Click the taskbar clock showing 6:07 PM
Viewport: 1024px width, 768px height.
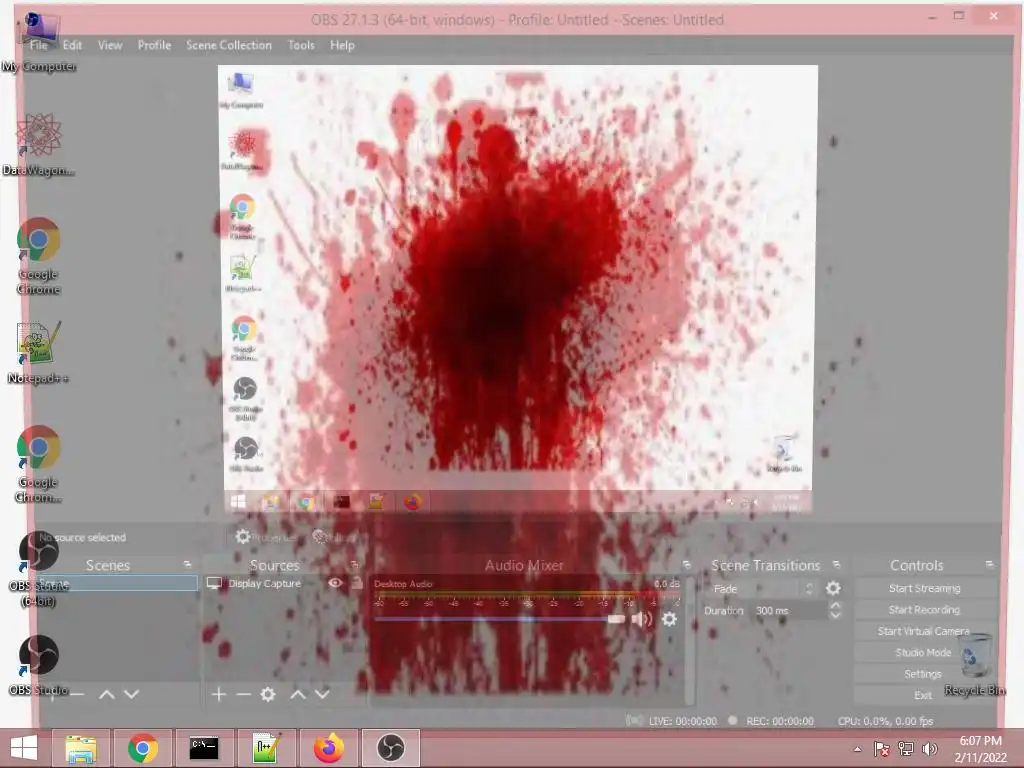[980, 749]
